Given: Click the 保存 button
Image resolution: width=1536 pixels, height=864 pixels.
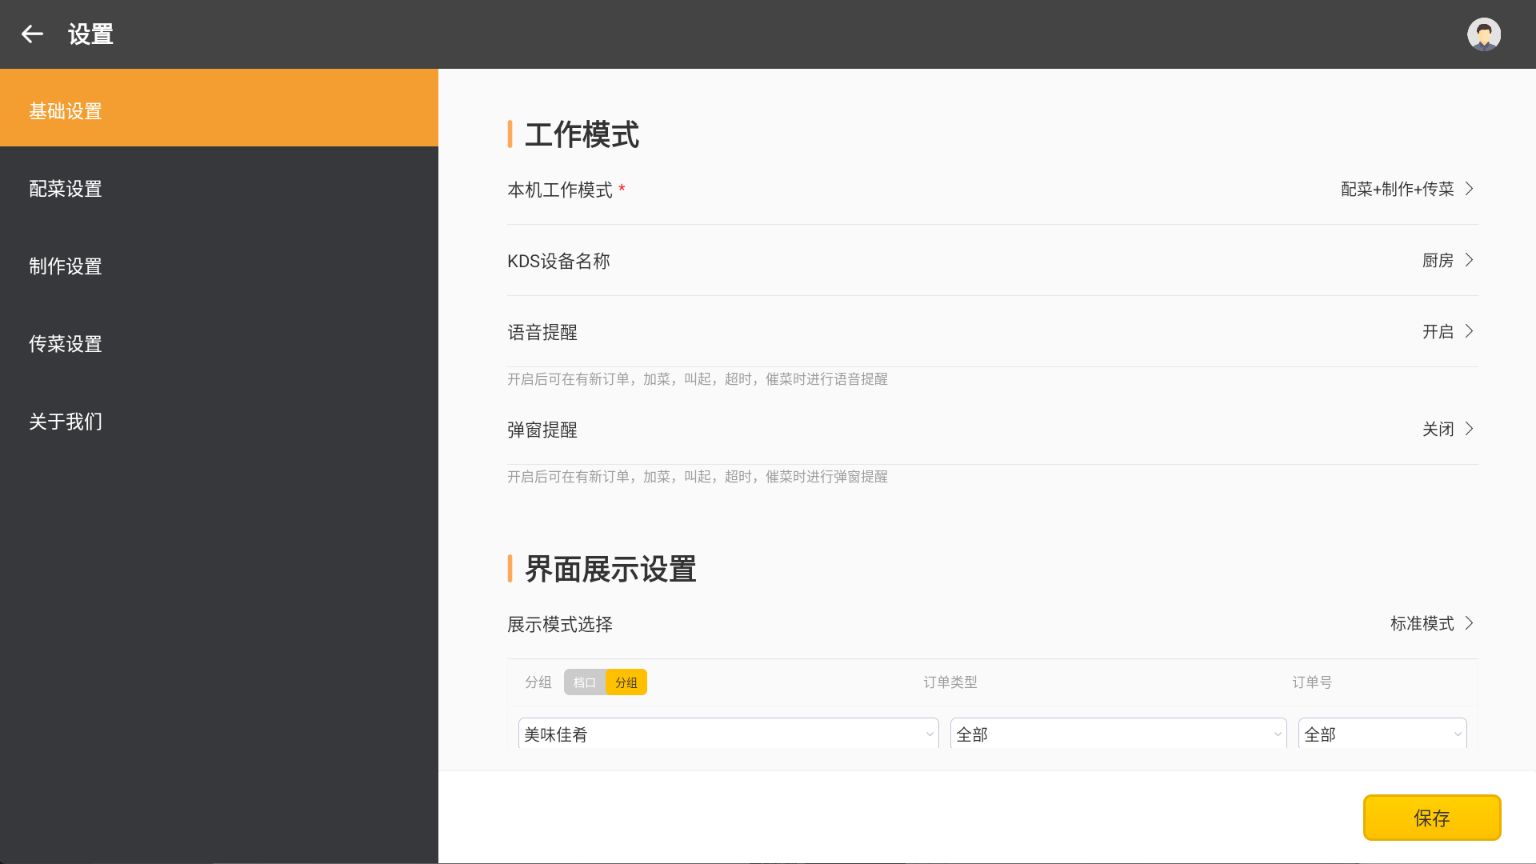Looking at the screenshot, I should [1432, 818].
